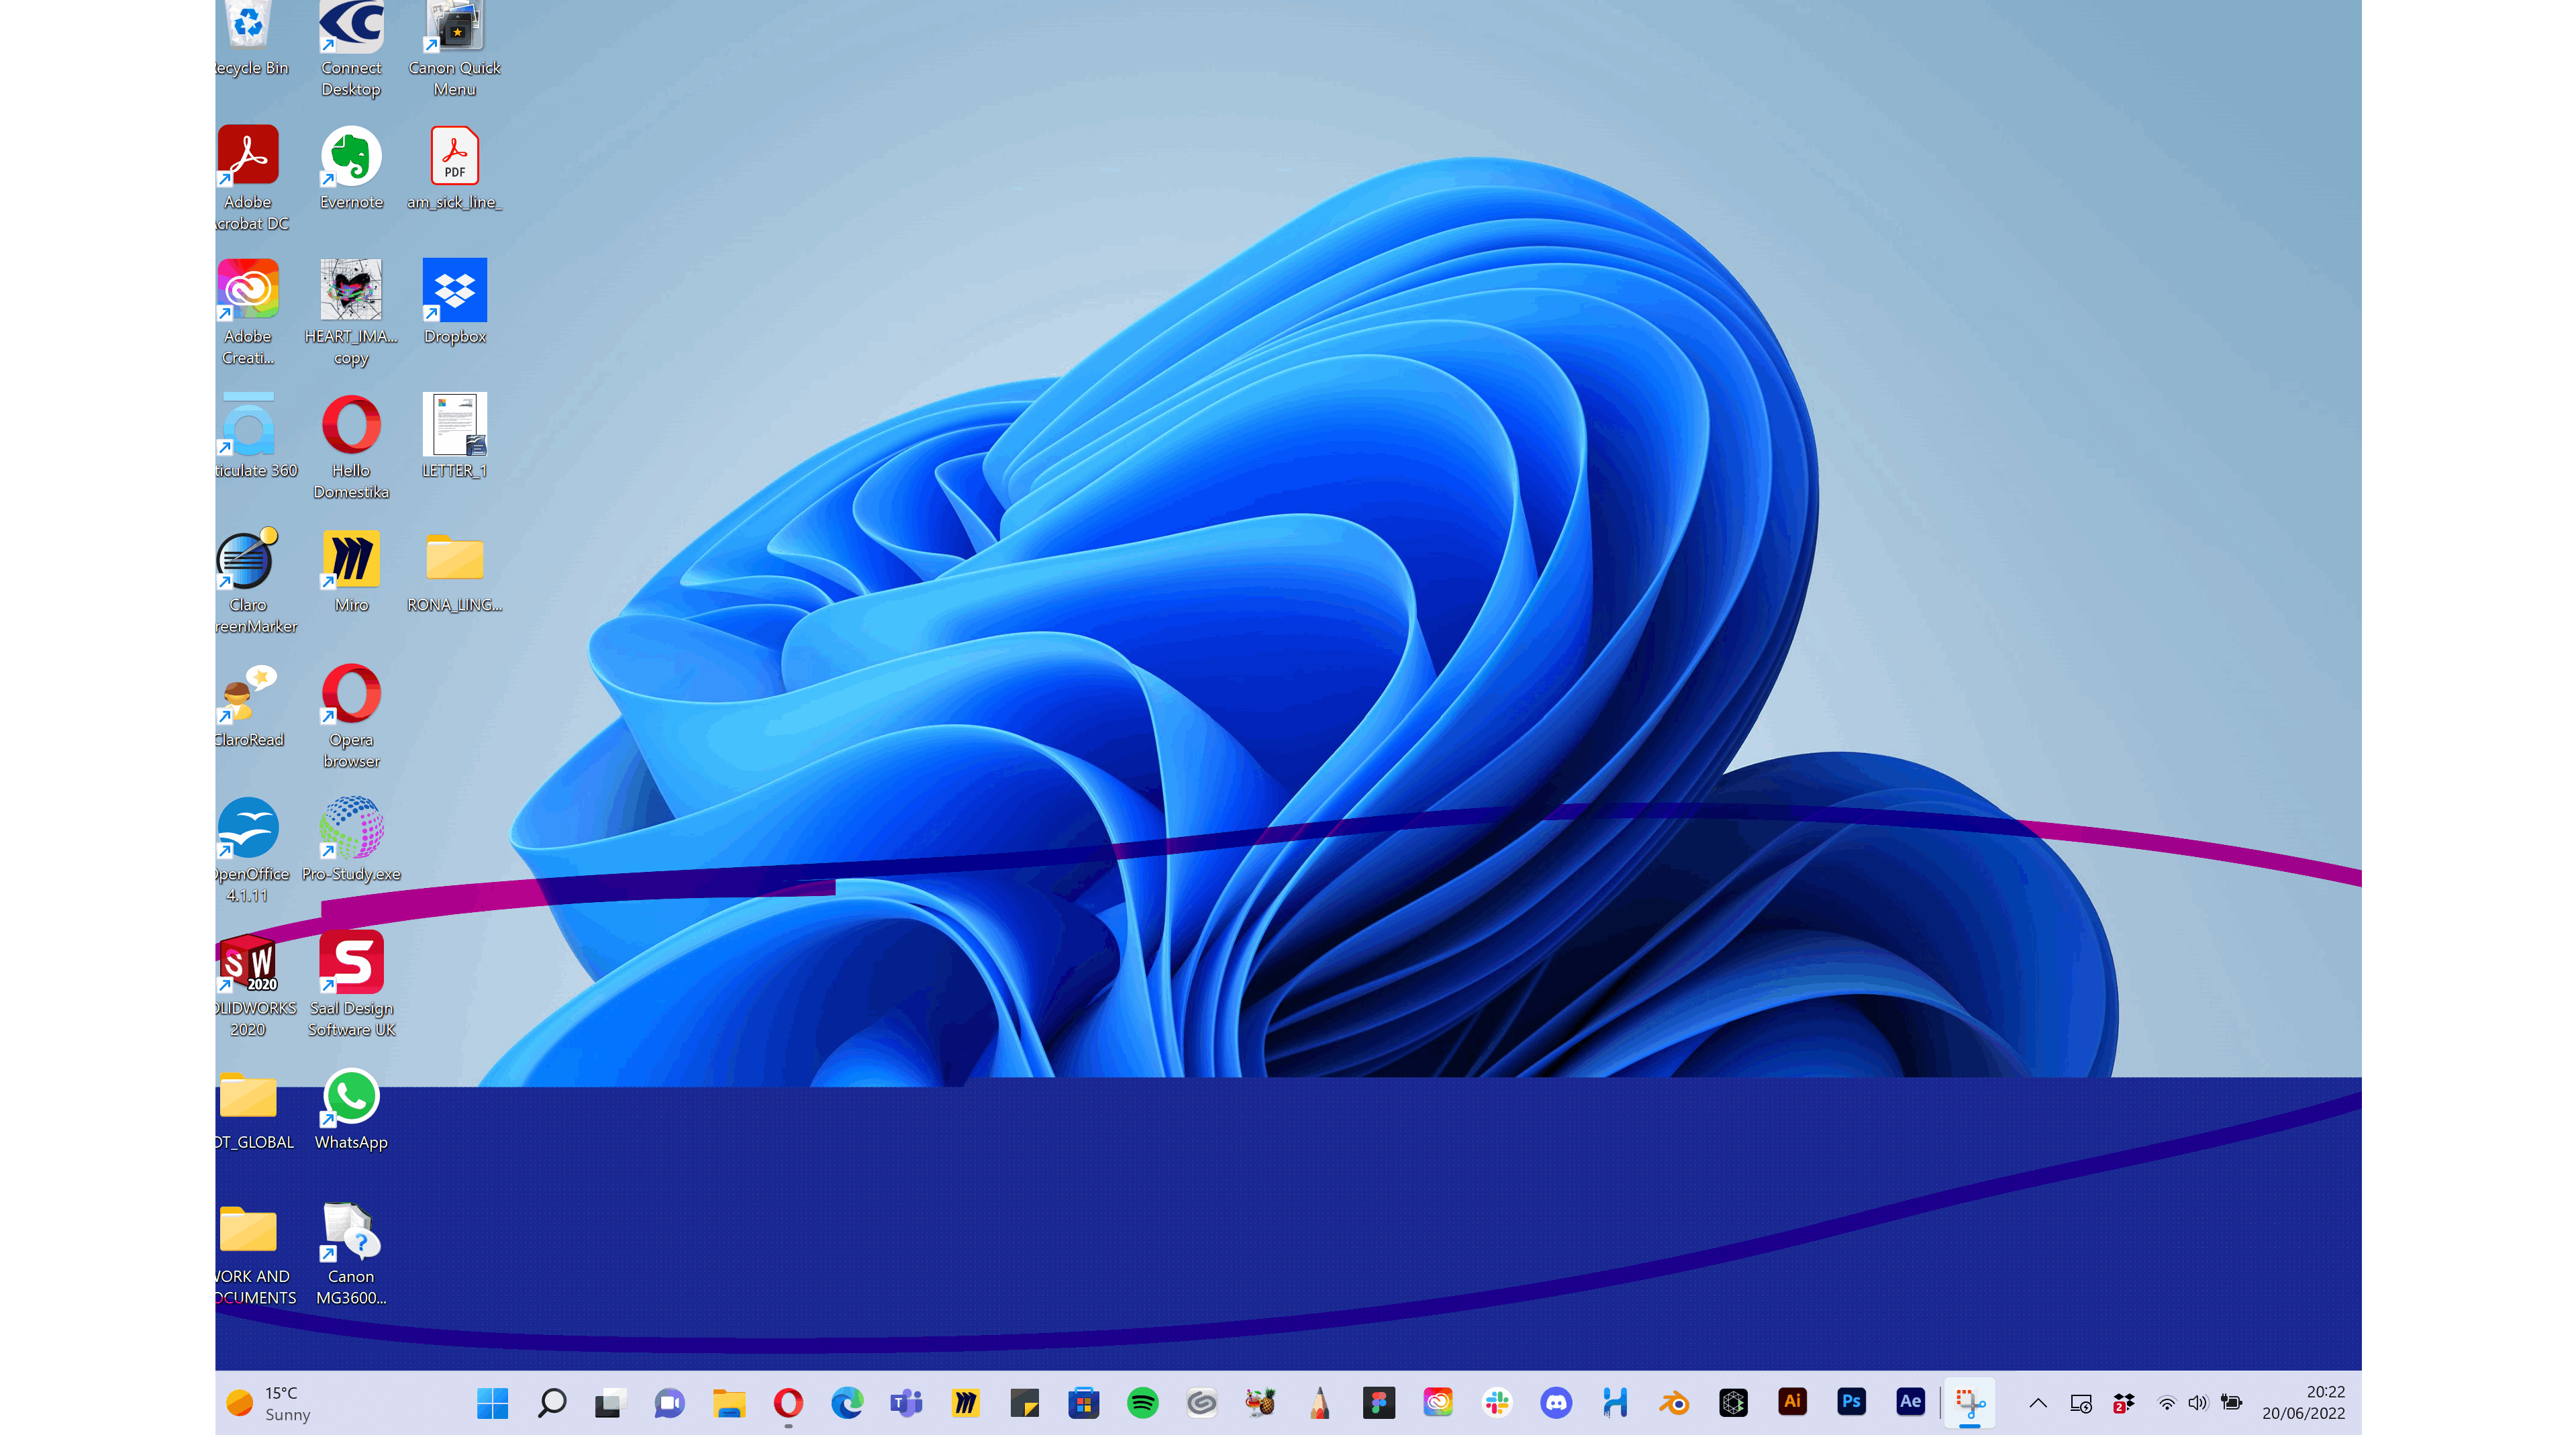The image size is (2576, 1435).
Task: Open Figma taskbar icon
Action: (1379, 1403)
